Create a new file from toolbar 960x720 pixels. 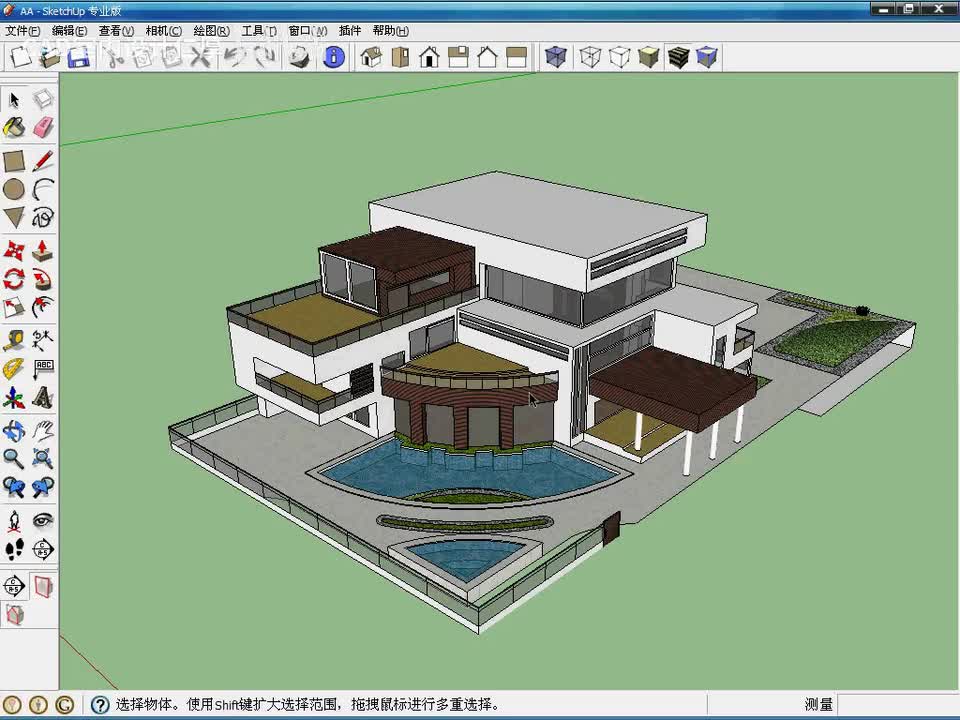pyautogui.click(x=20, y=57)
